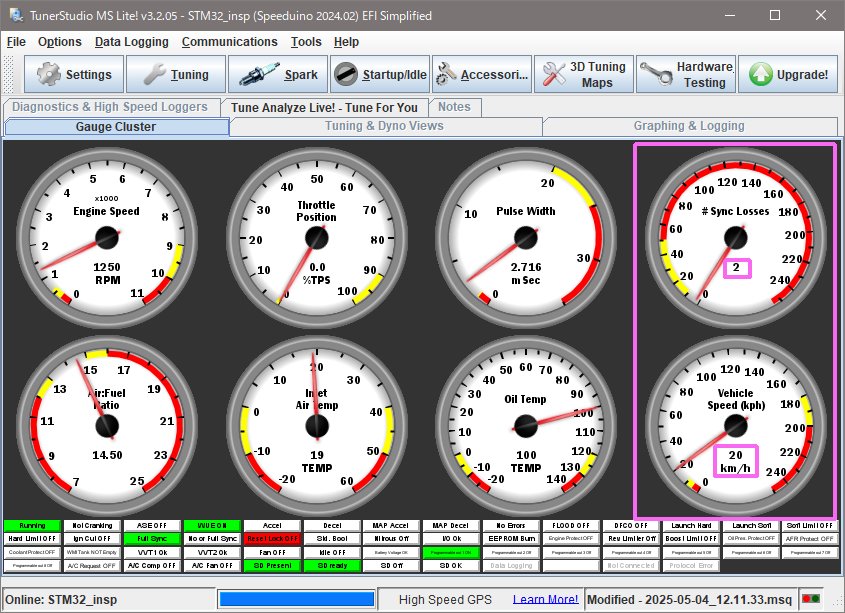The width and height of the screenshot is (845, 613).
Task: Click the Rev Limiter Off indicator
Action: pyautogui.click(x=631, y=539)
